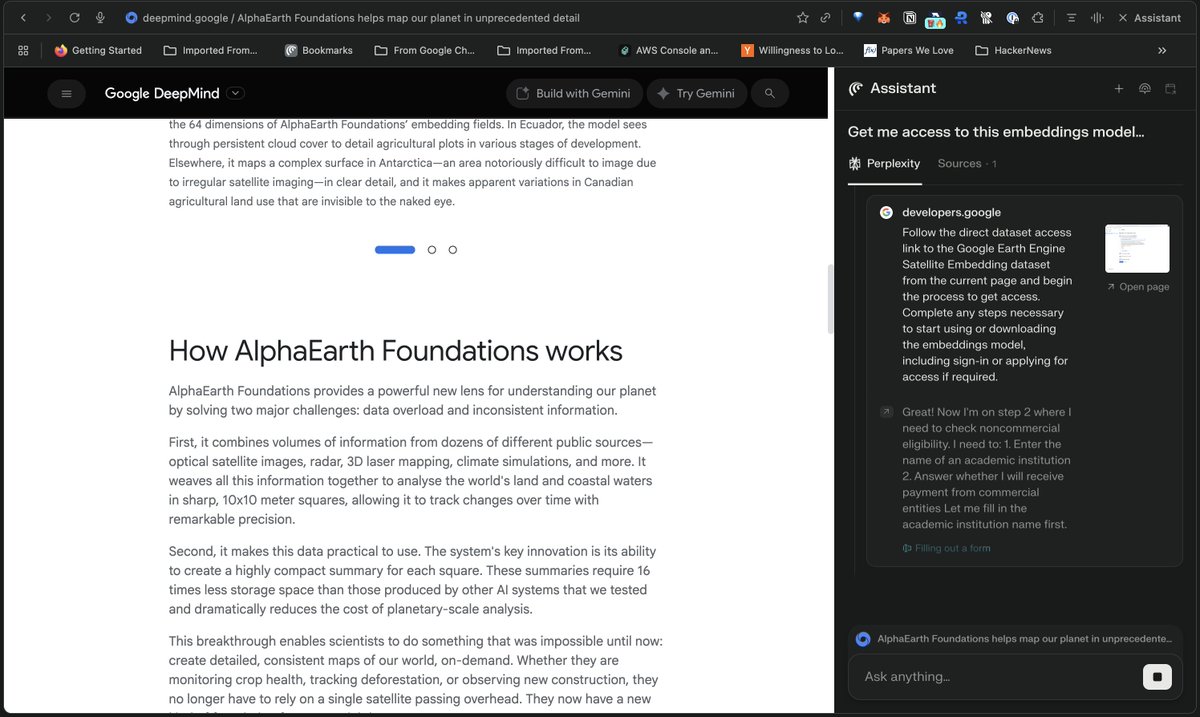This screenshot has height=717, width=1200.
Task: Stop the Assistant response with the stop icon
Action: [1157, 676]
